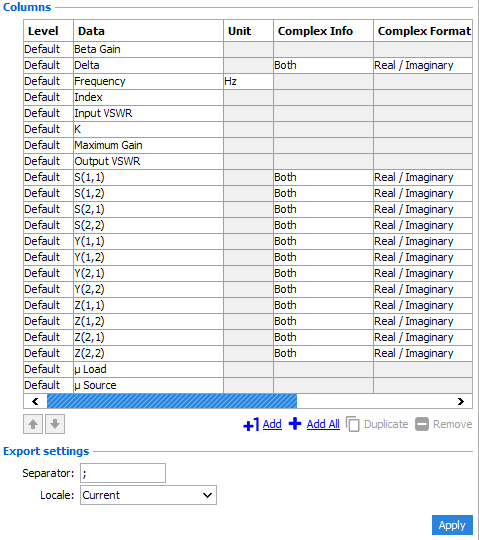The height and width of the screenshot is (540, 479).
Task: Click the horizontal scrollbar right arrow
Action: [x=461, y=401]
